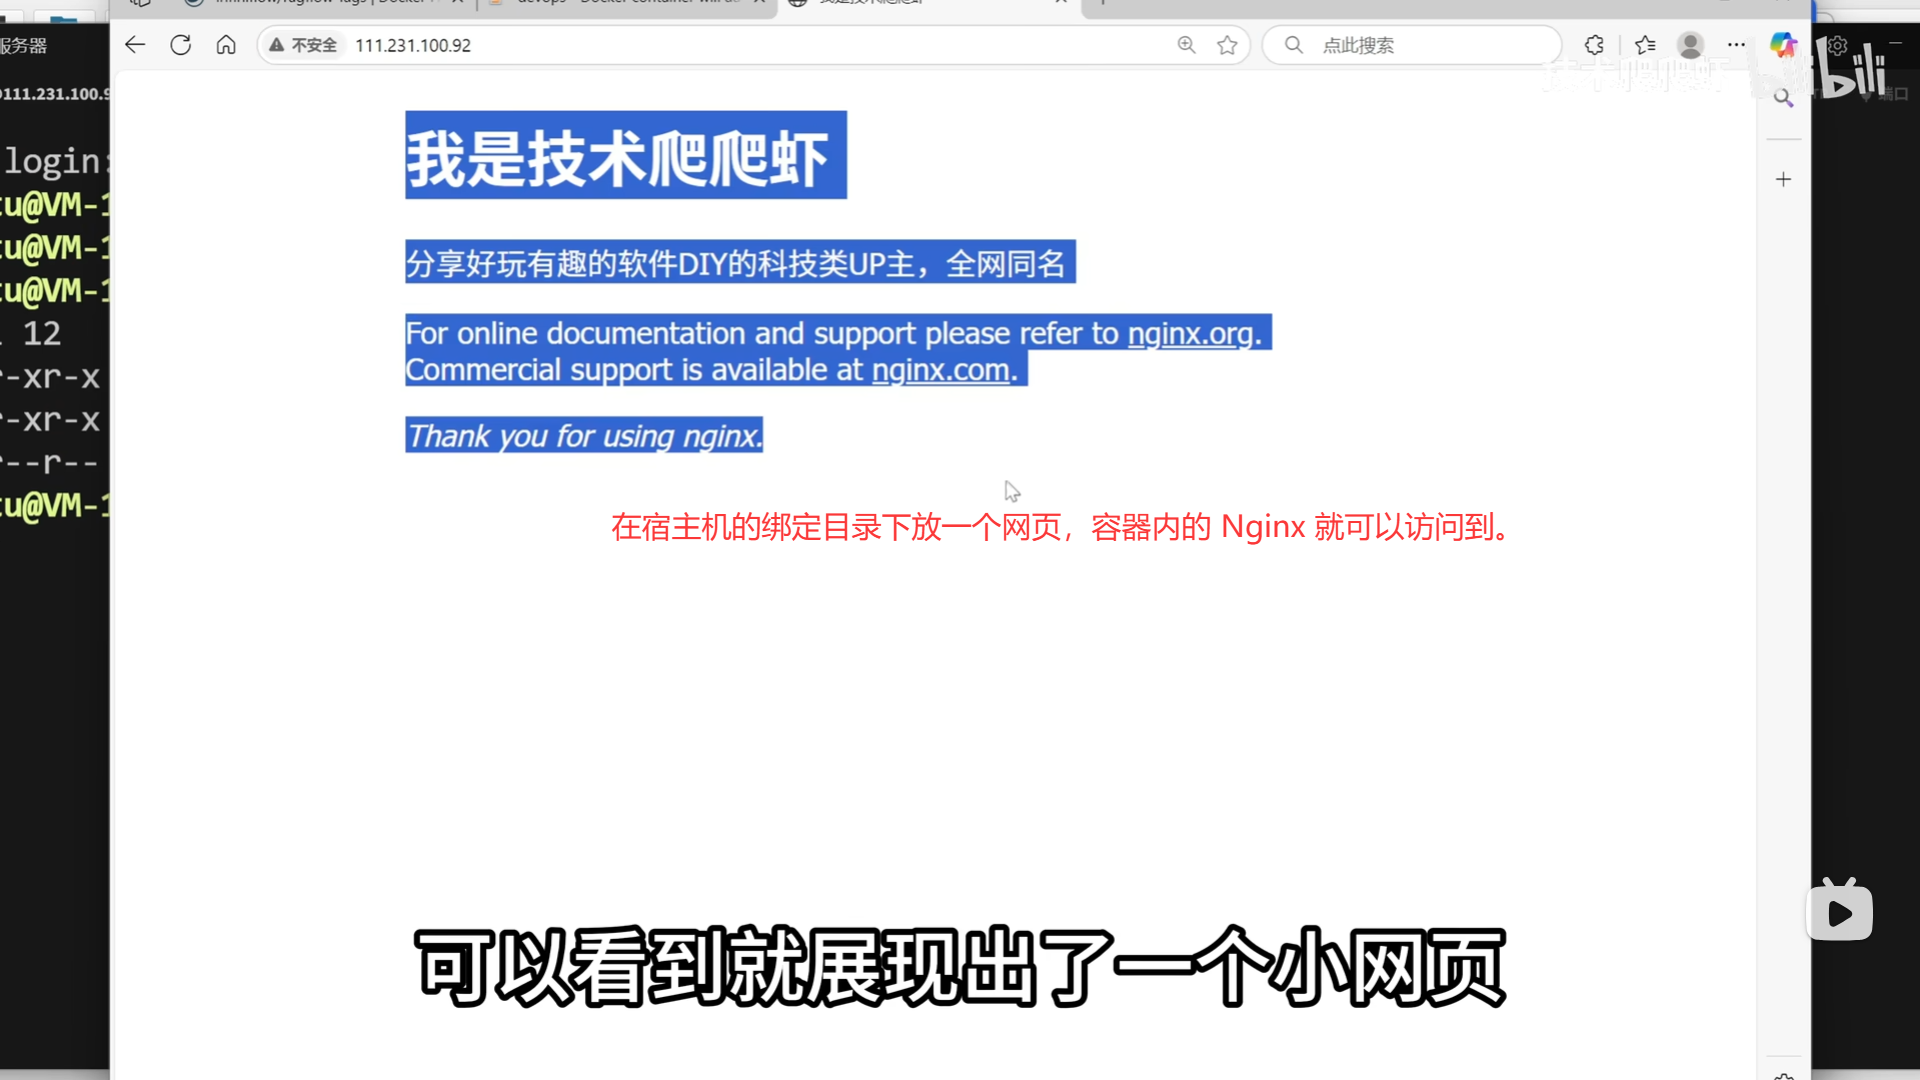Screen dimensions: 1920x1080
Task: Go to the browser home page
Action: point(226,45)
